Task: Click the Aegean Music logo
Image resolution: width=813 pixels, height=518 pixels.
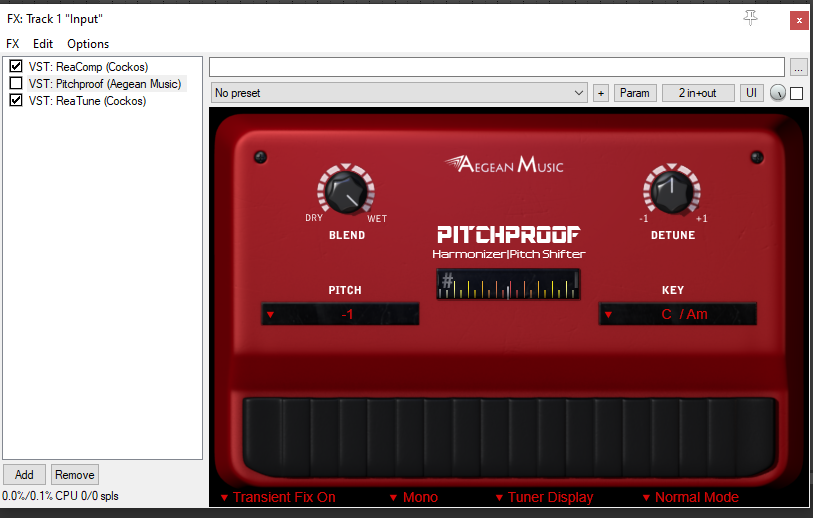Action: pos(504,164)
